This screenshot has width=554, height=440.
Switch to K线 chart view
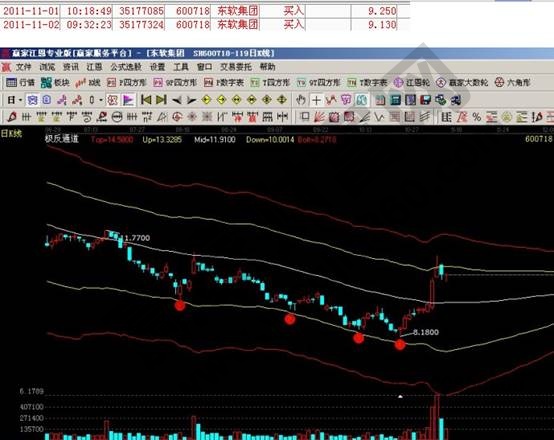click(x=88, y=83)
